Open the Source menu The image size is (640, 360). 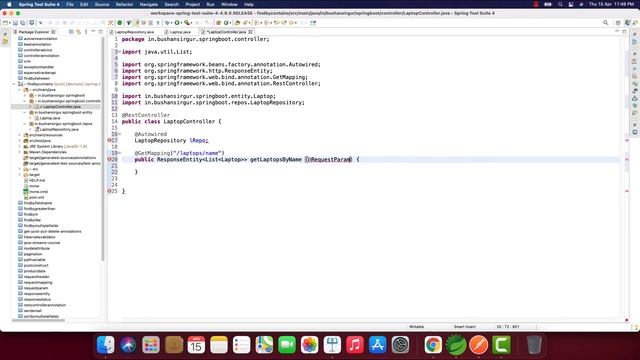coord(102,4)
